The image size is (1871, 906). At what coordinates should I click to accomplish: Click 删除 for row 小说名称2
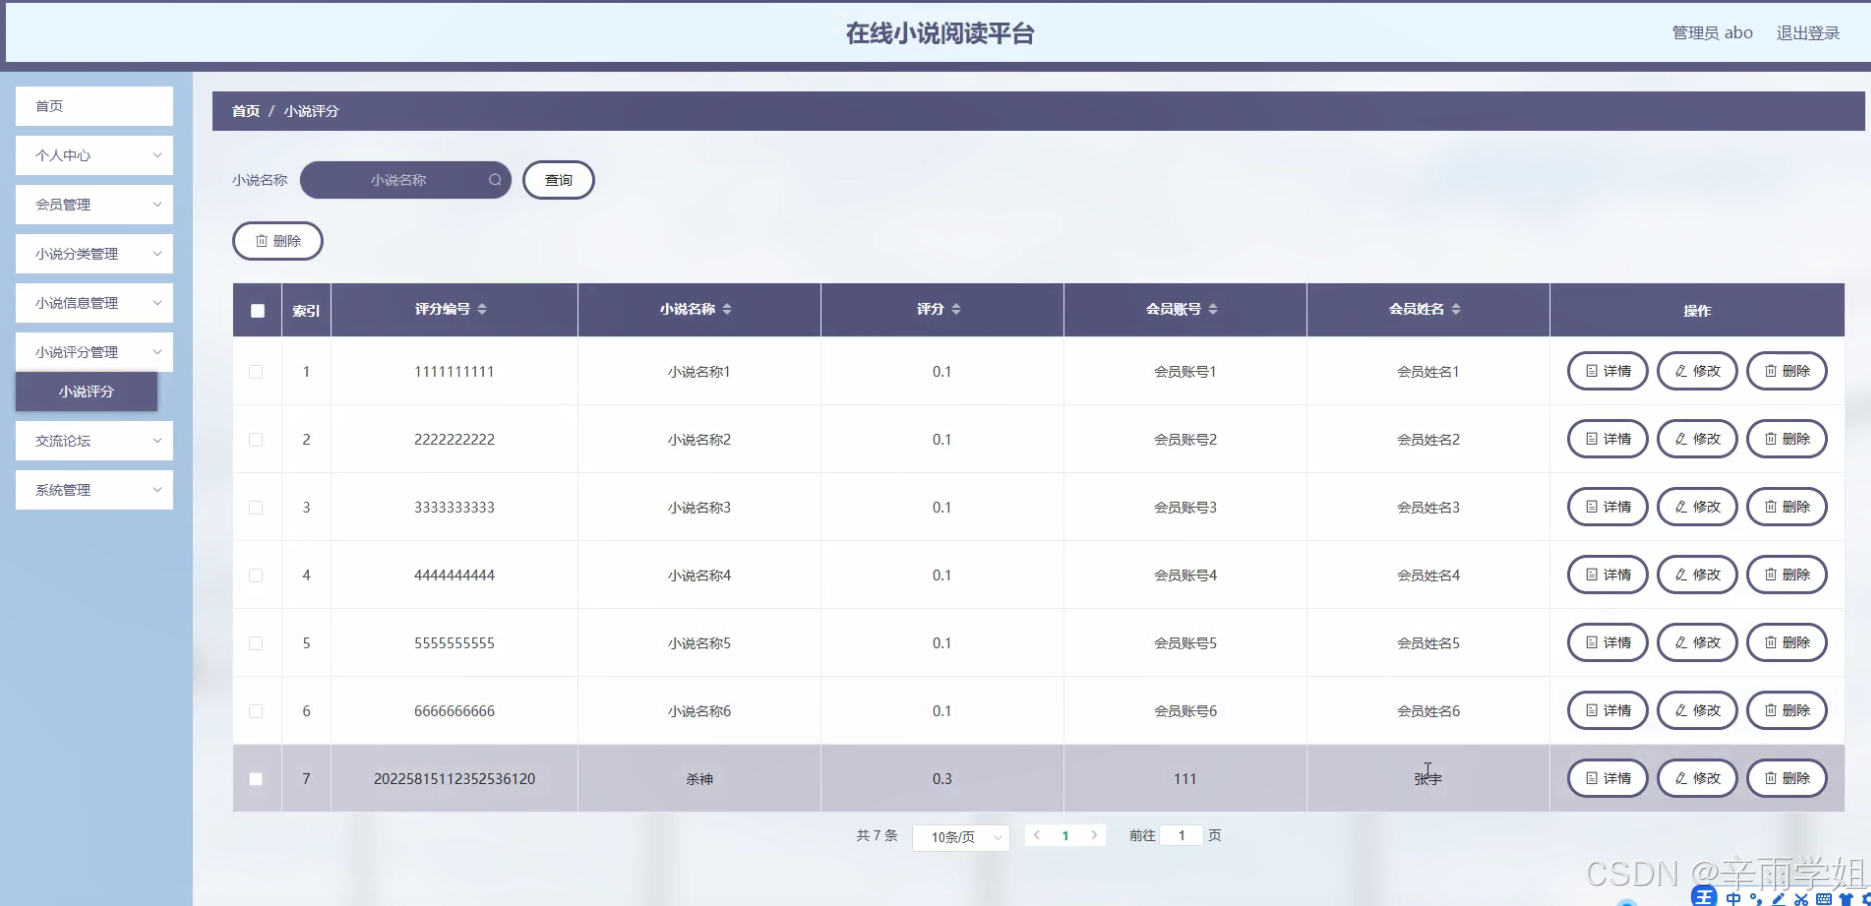1787,439
